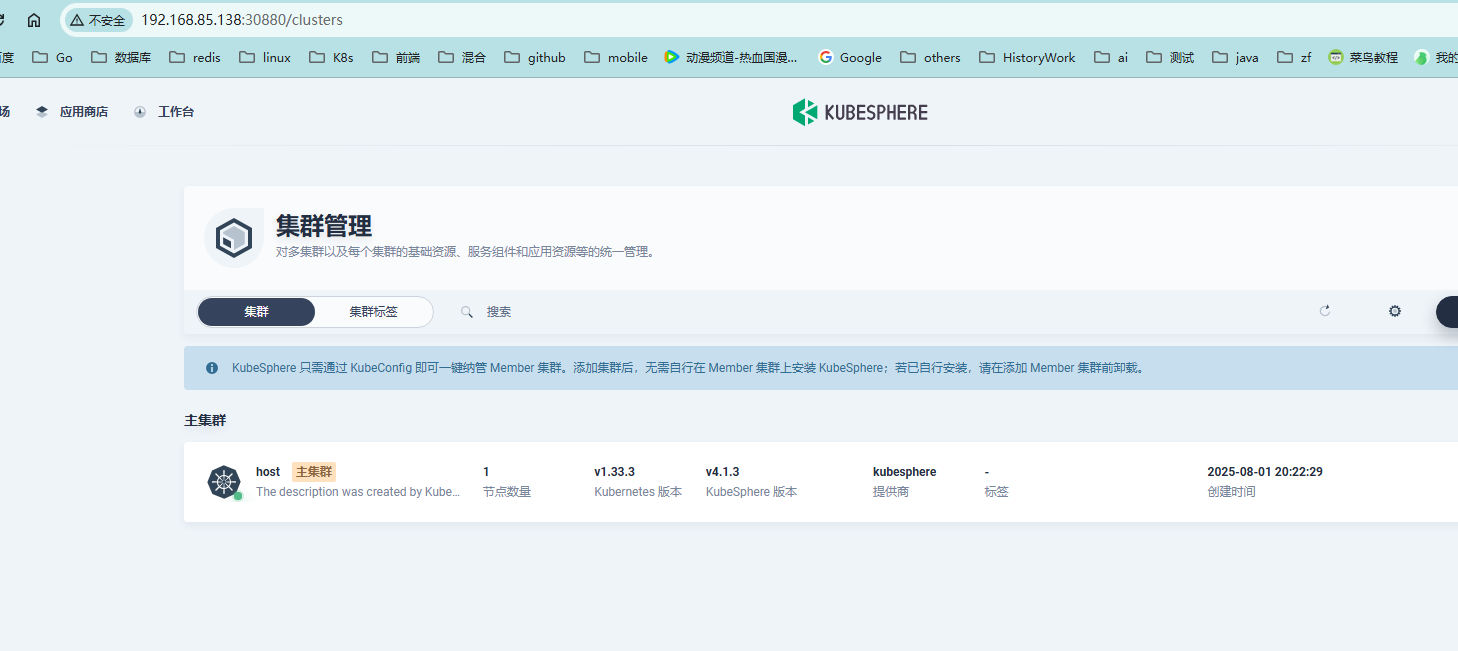
Task: Open 应用商店 in the top navigation
Action: pos(71,112)
